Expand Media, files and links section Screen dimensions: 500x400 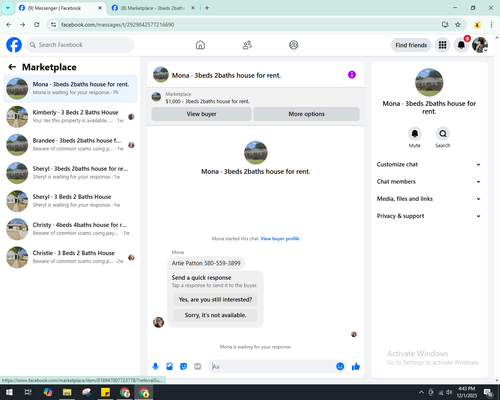pyautogui.click(x=429, y=199)
